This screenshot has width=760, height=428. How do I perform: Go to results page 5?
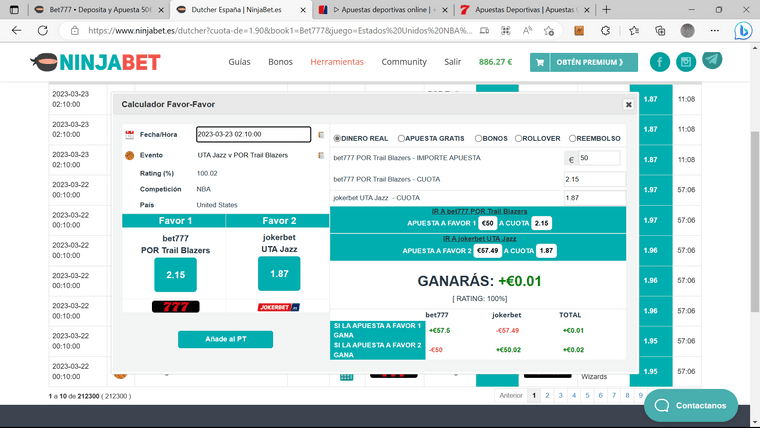click(x=587, y=396)
